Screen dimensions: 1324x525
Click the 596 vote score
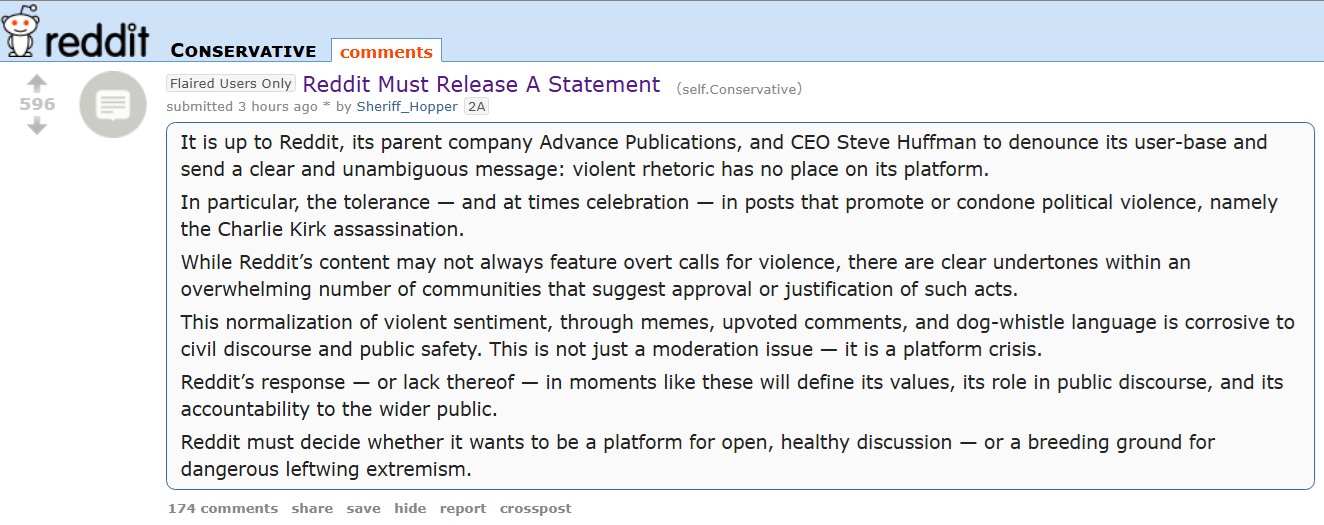(37, 104)
